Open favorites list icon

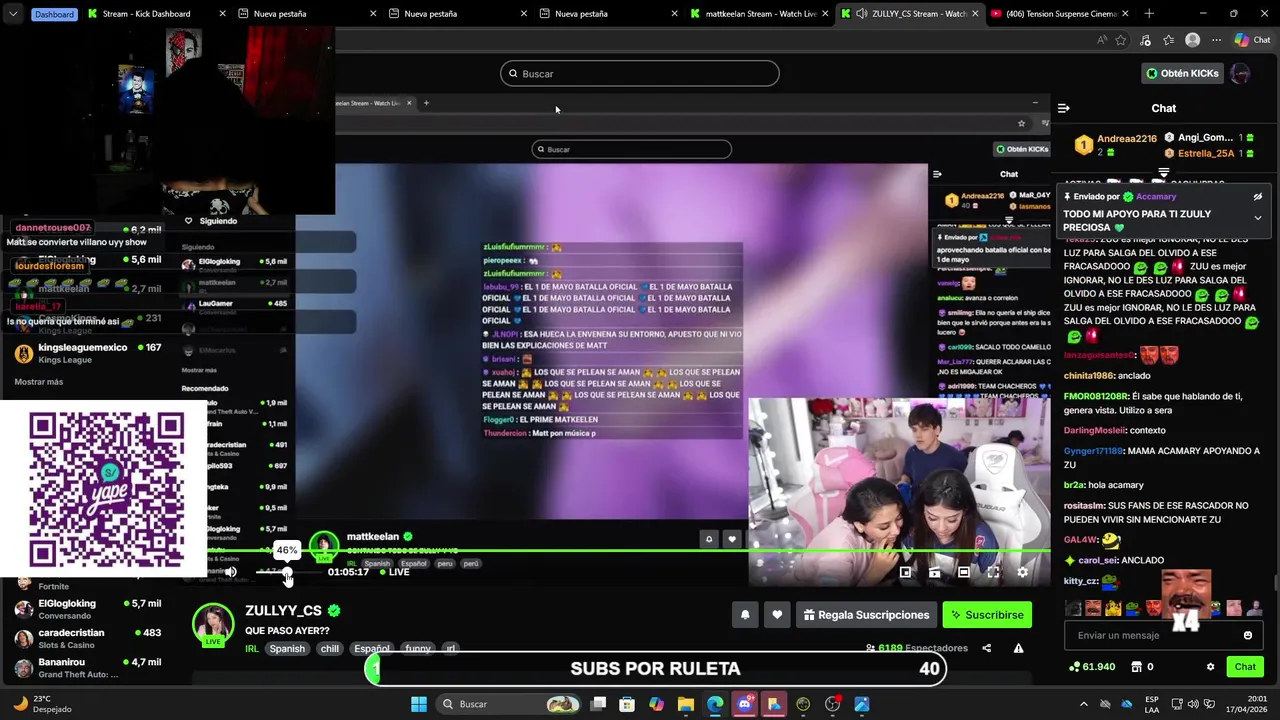point(1169,40)
